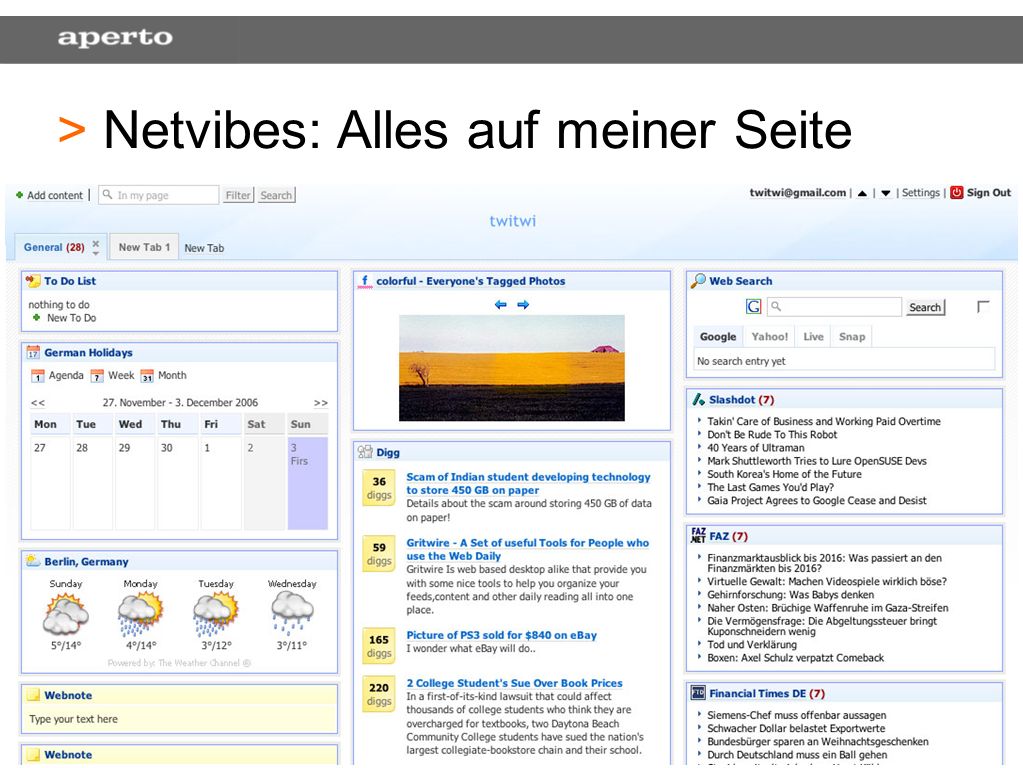1023x768 pixels.
Task: Go to previous week in German Holidays
Action: coord(38,403)
